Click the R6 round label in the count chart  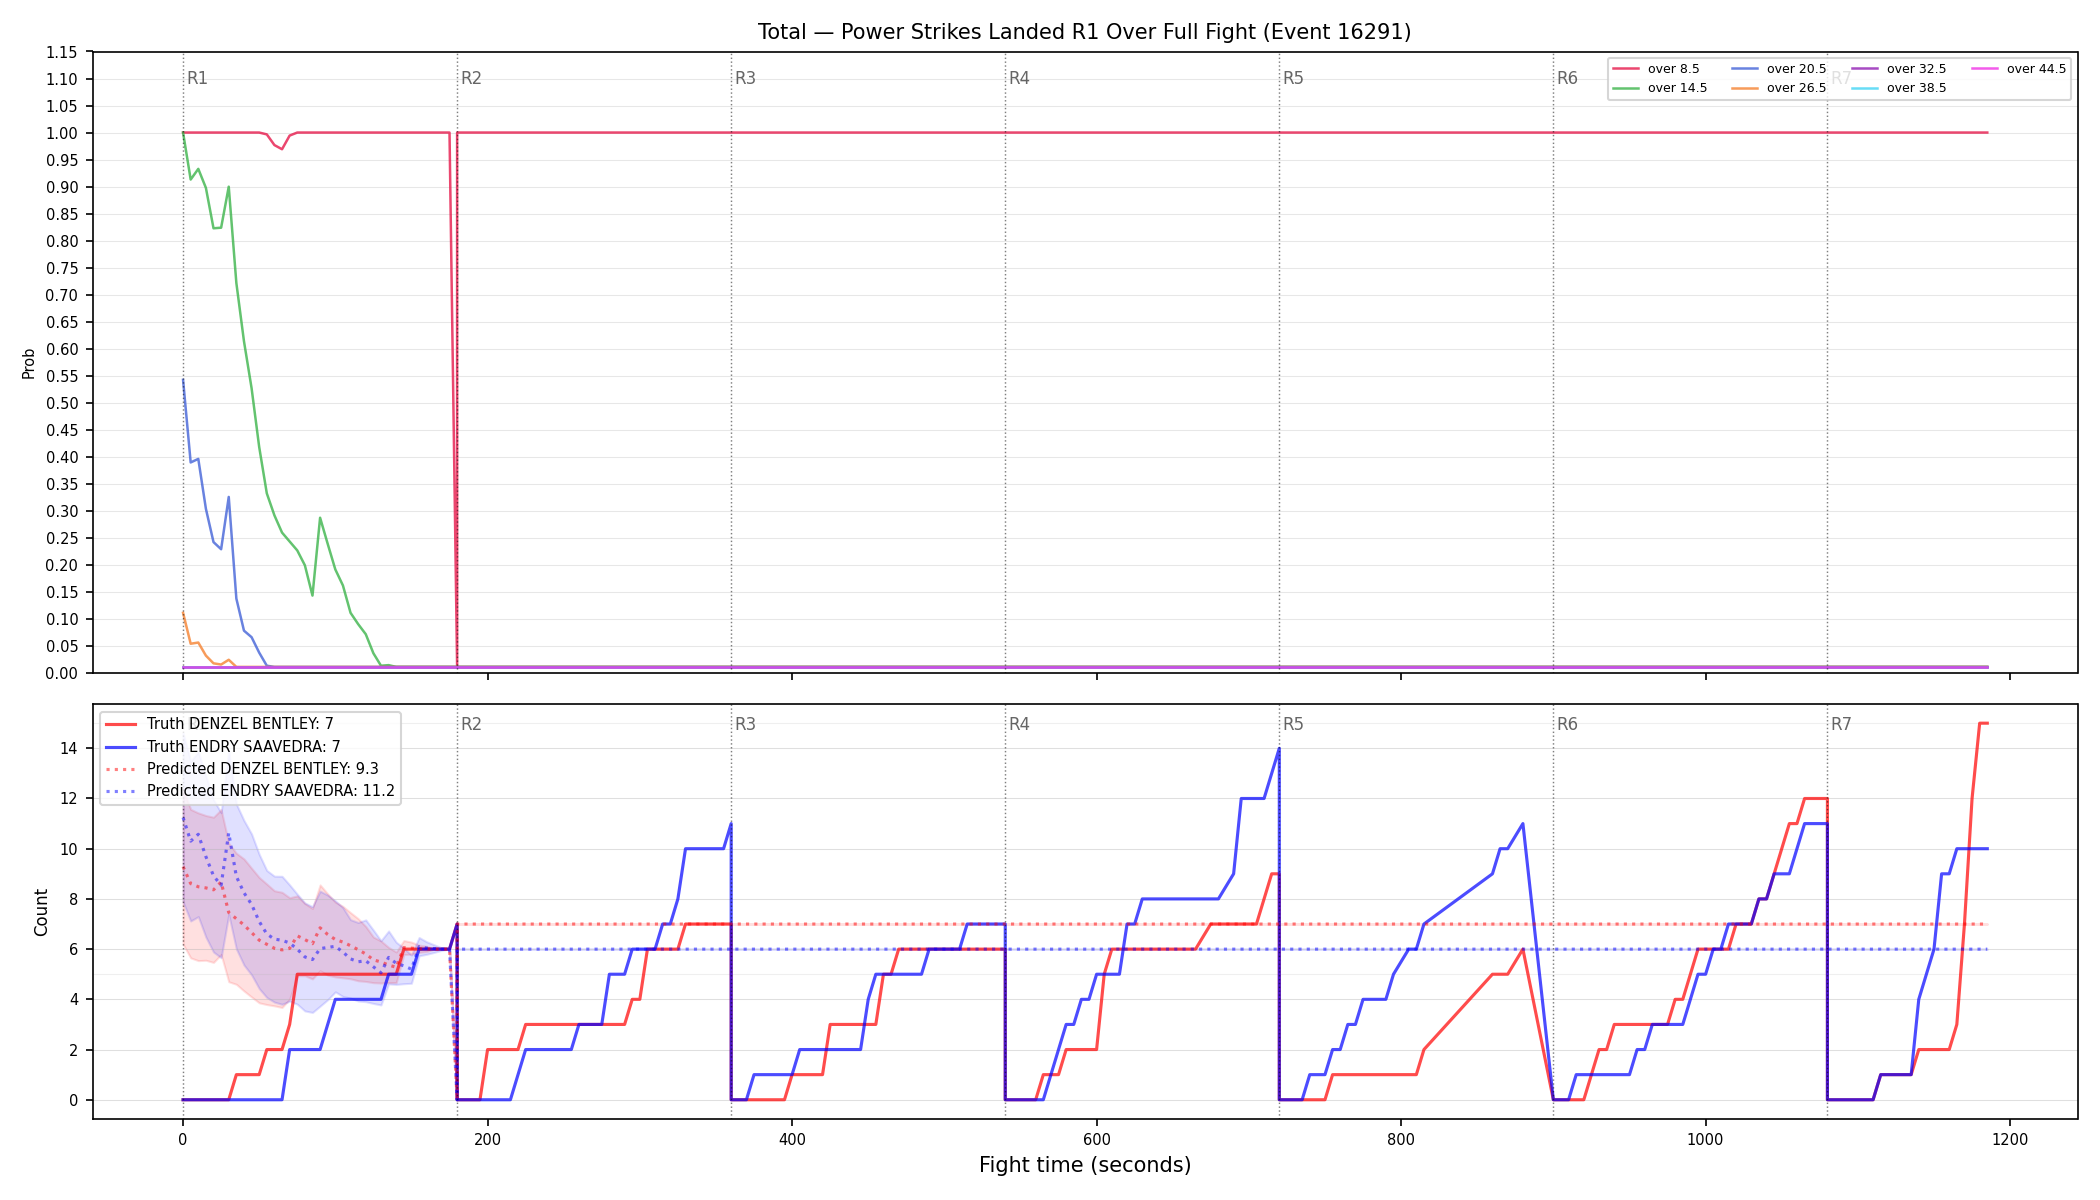tap(1567, 724)
